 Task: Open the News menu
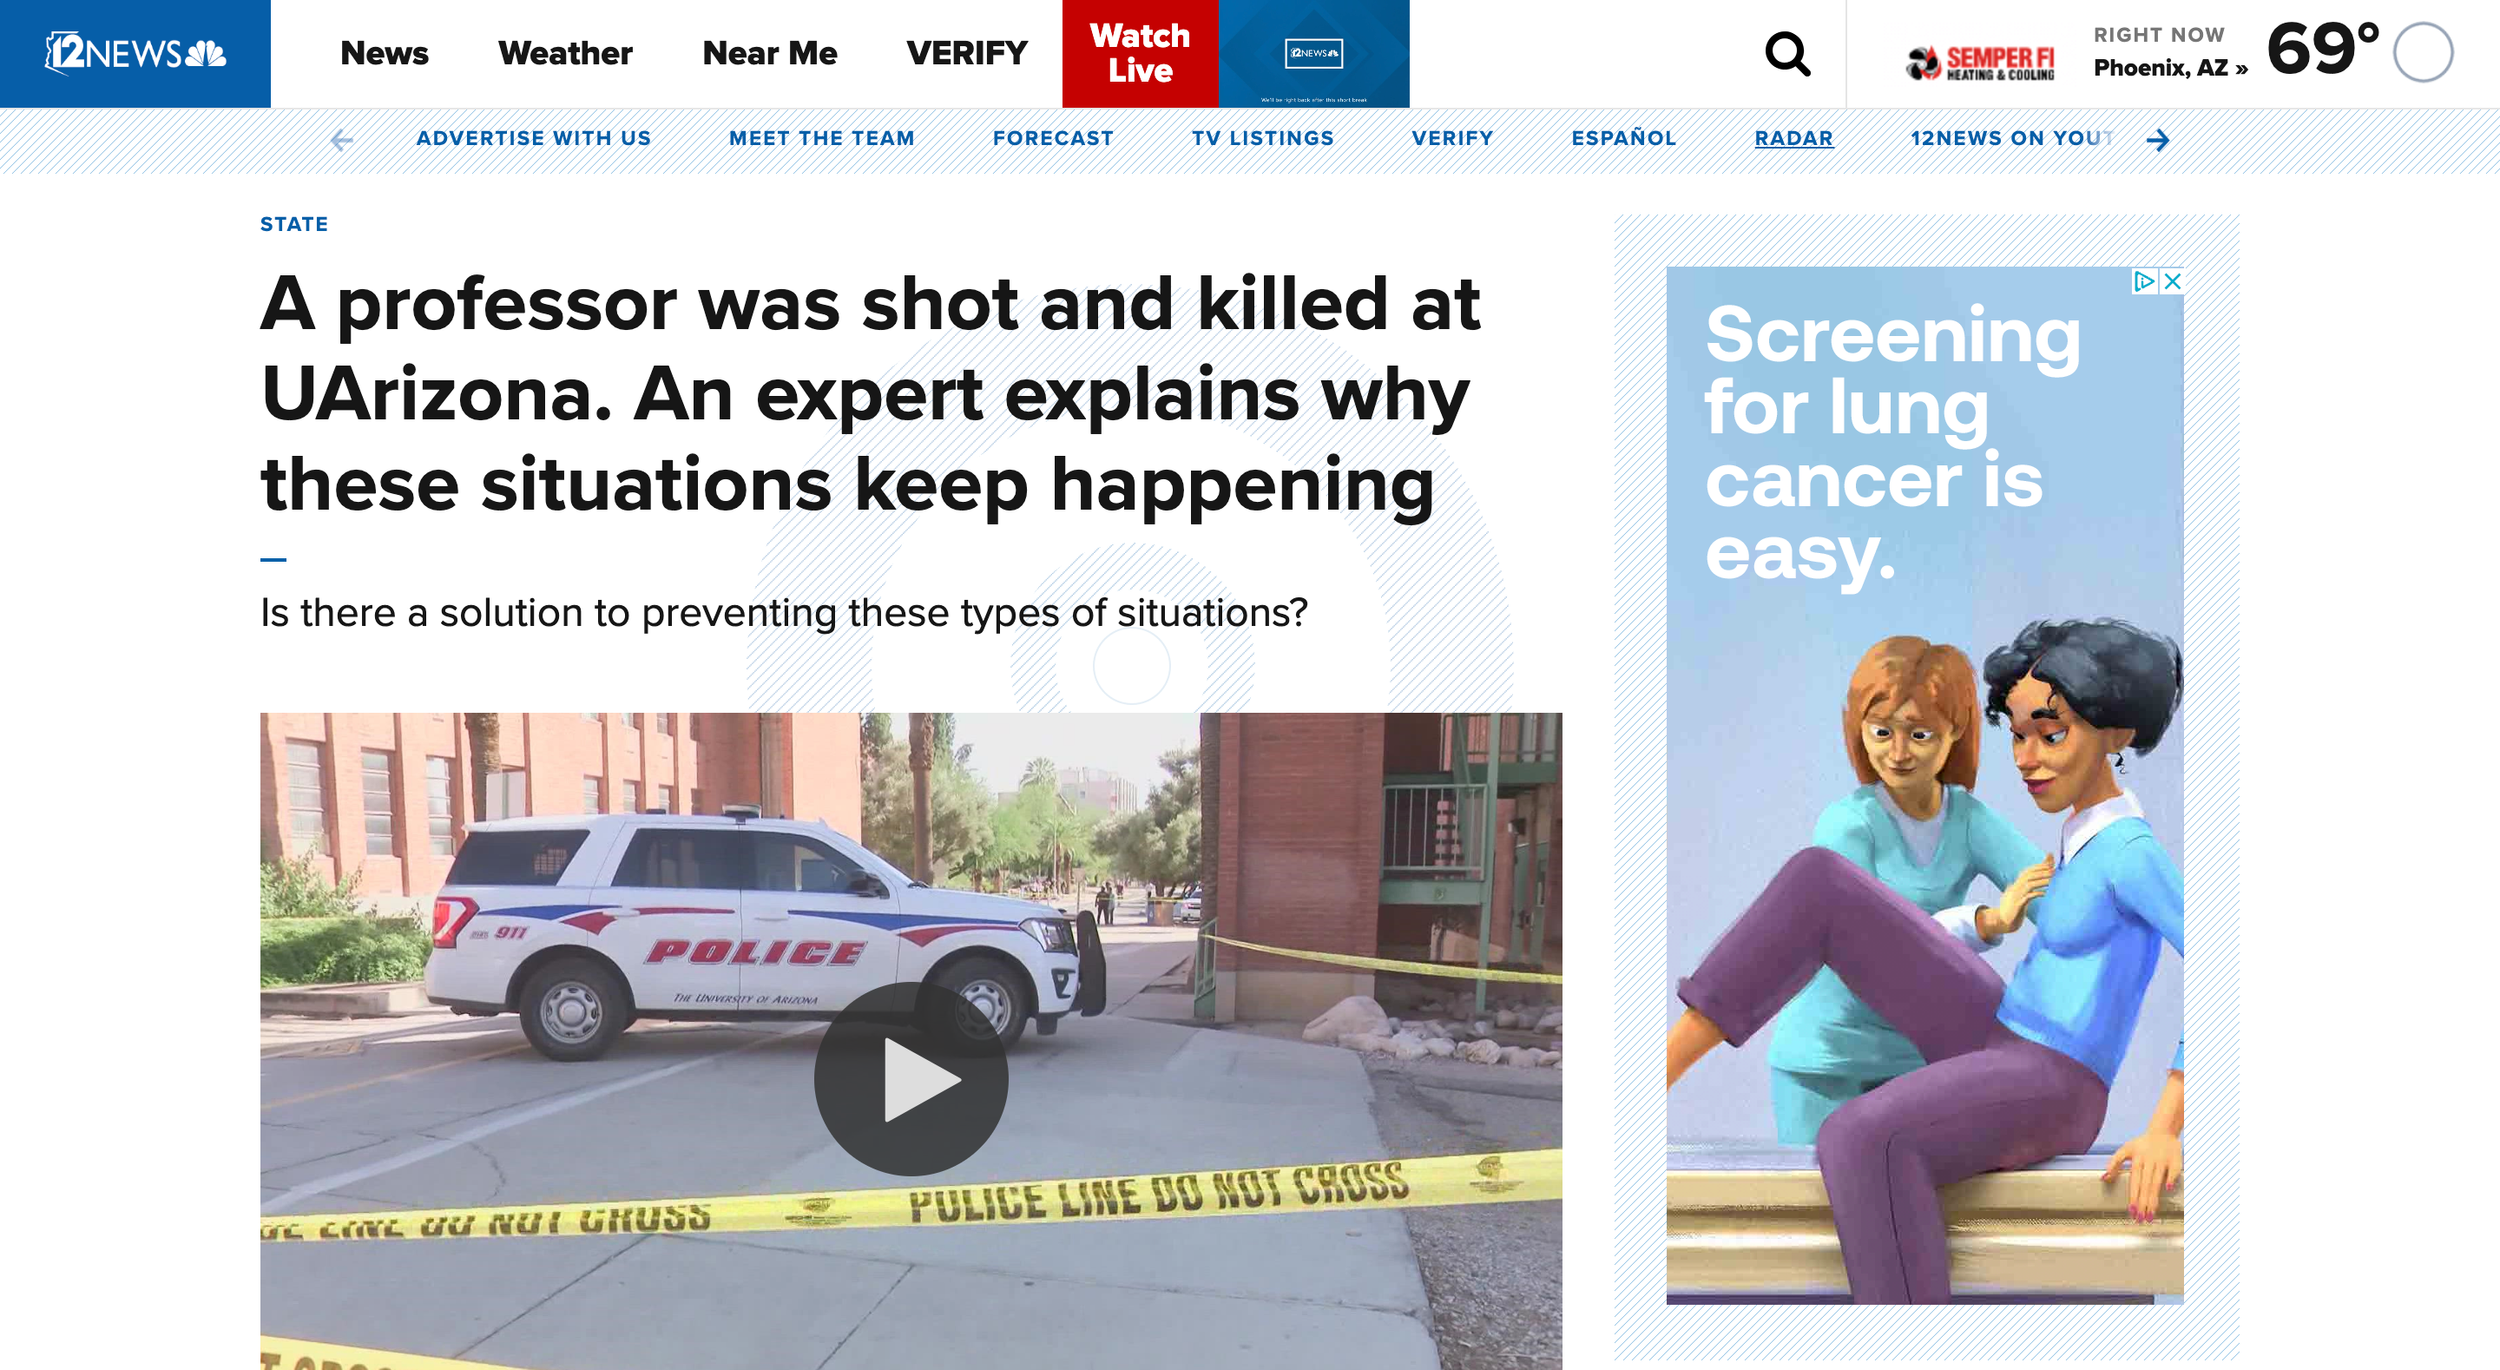tap(384, 53)
